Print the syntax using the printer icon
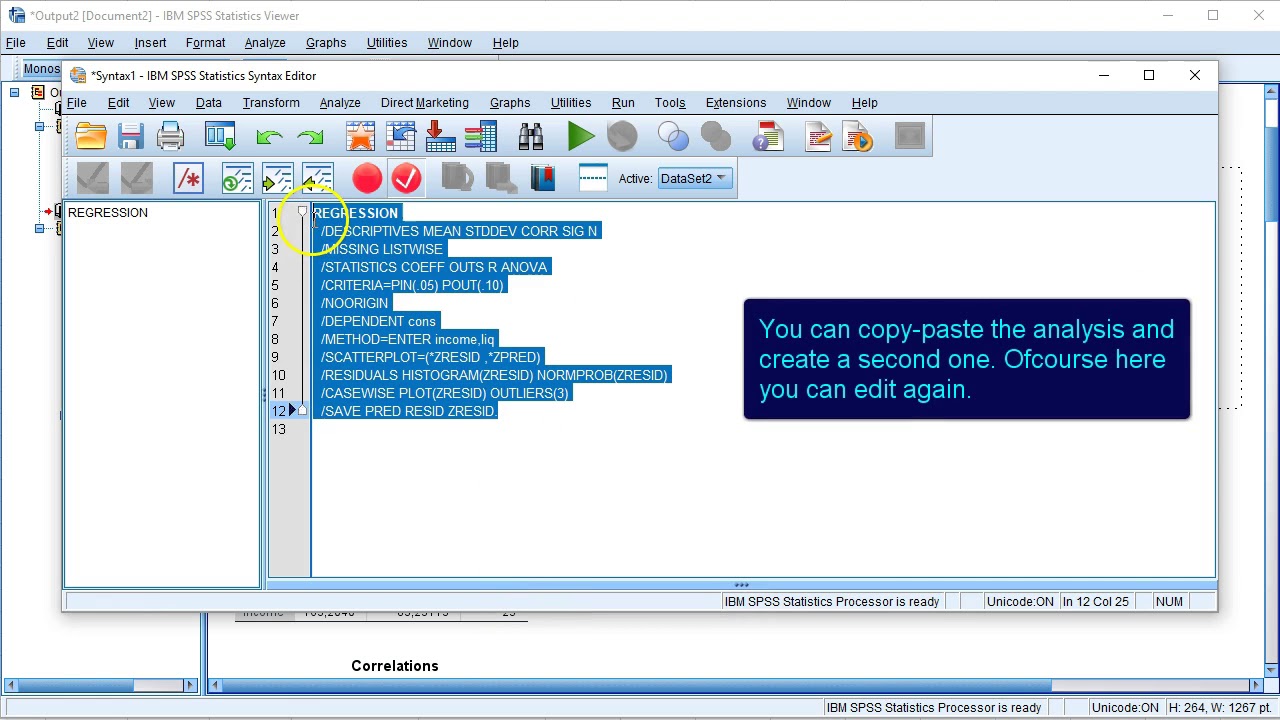The height and width of the screenshot is (720, 1280). (x=170, y=136)
